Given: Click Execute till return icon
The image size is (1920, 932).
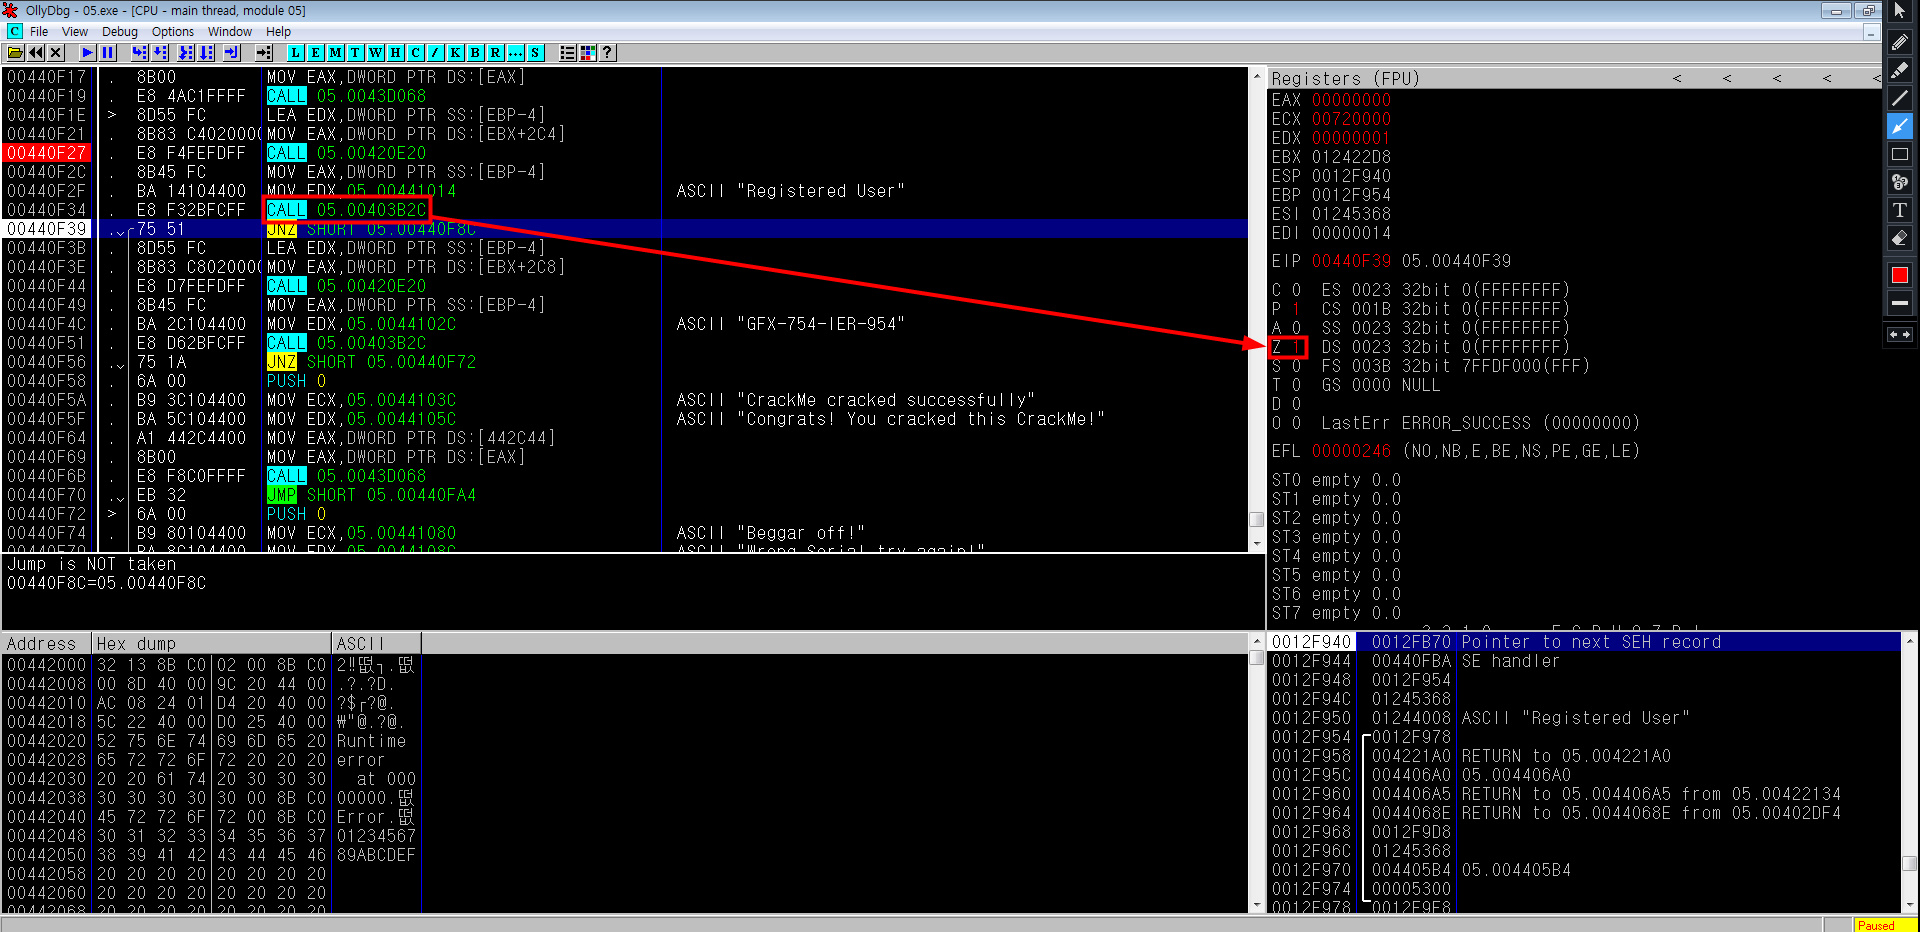Looking at the screenshot, I should [x=232, y=53].
